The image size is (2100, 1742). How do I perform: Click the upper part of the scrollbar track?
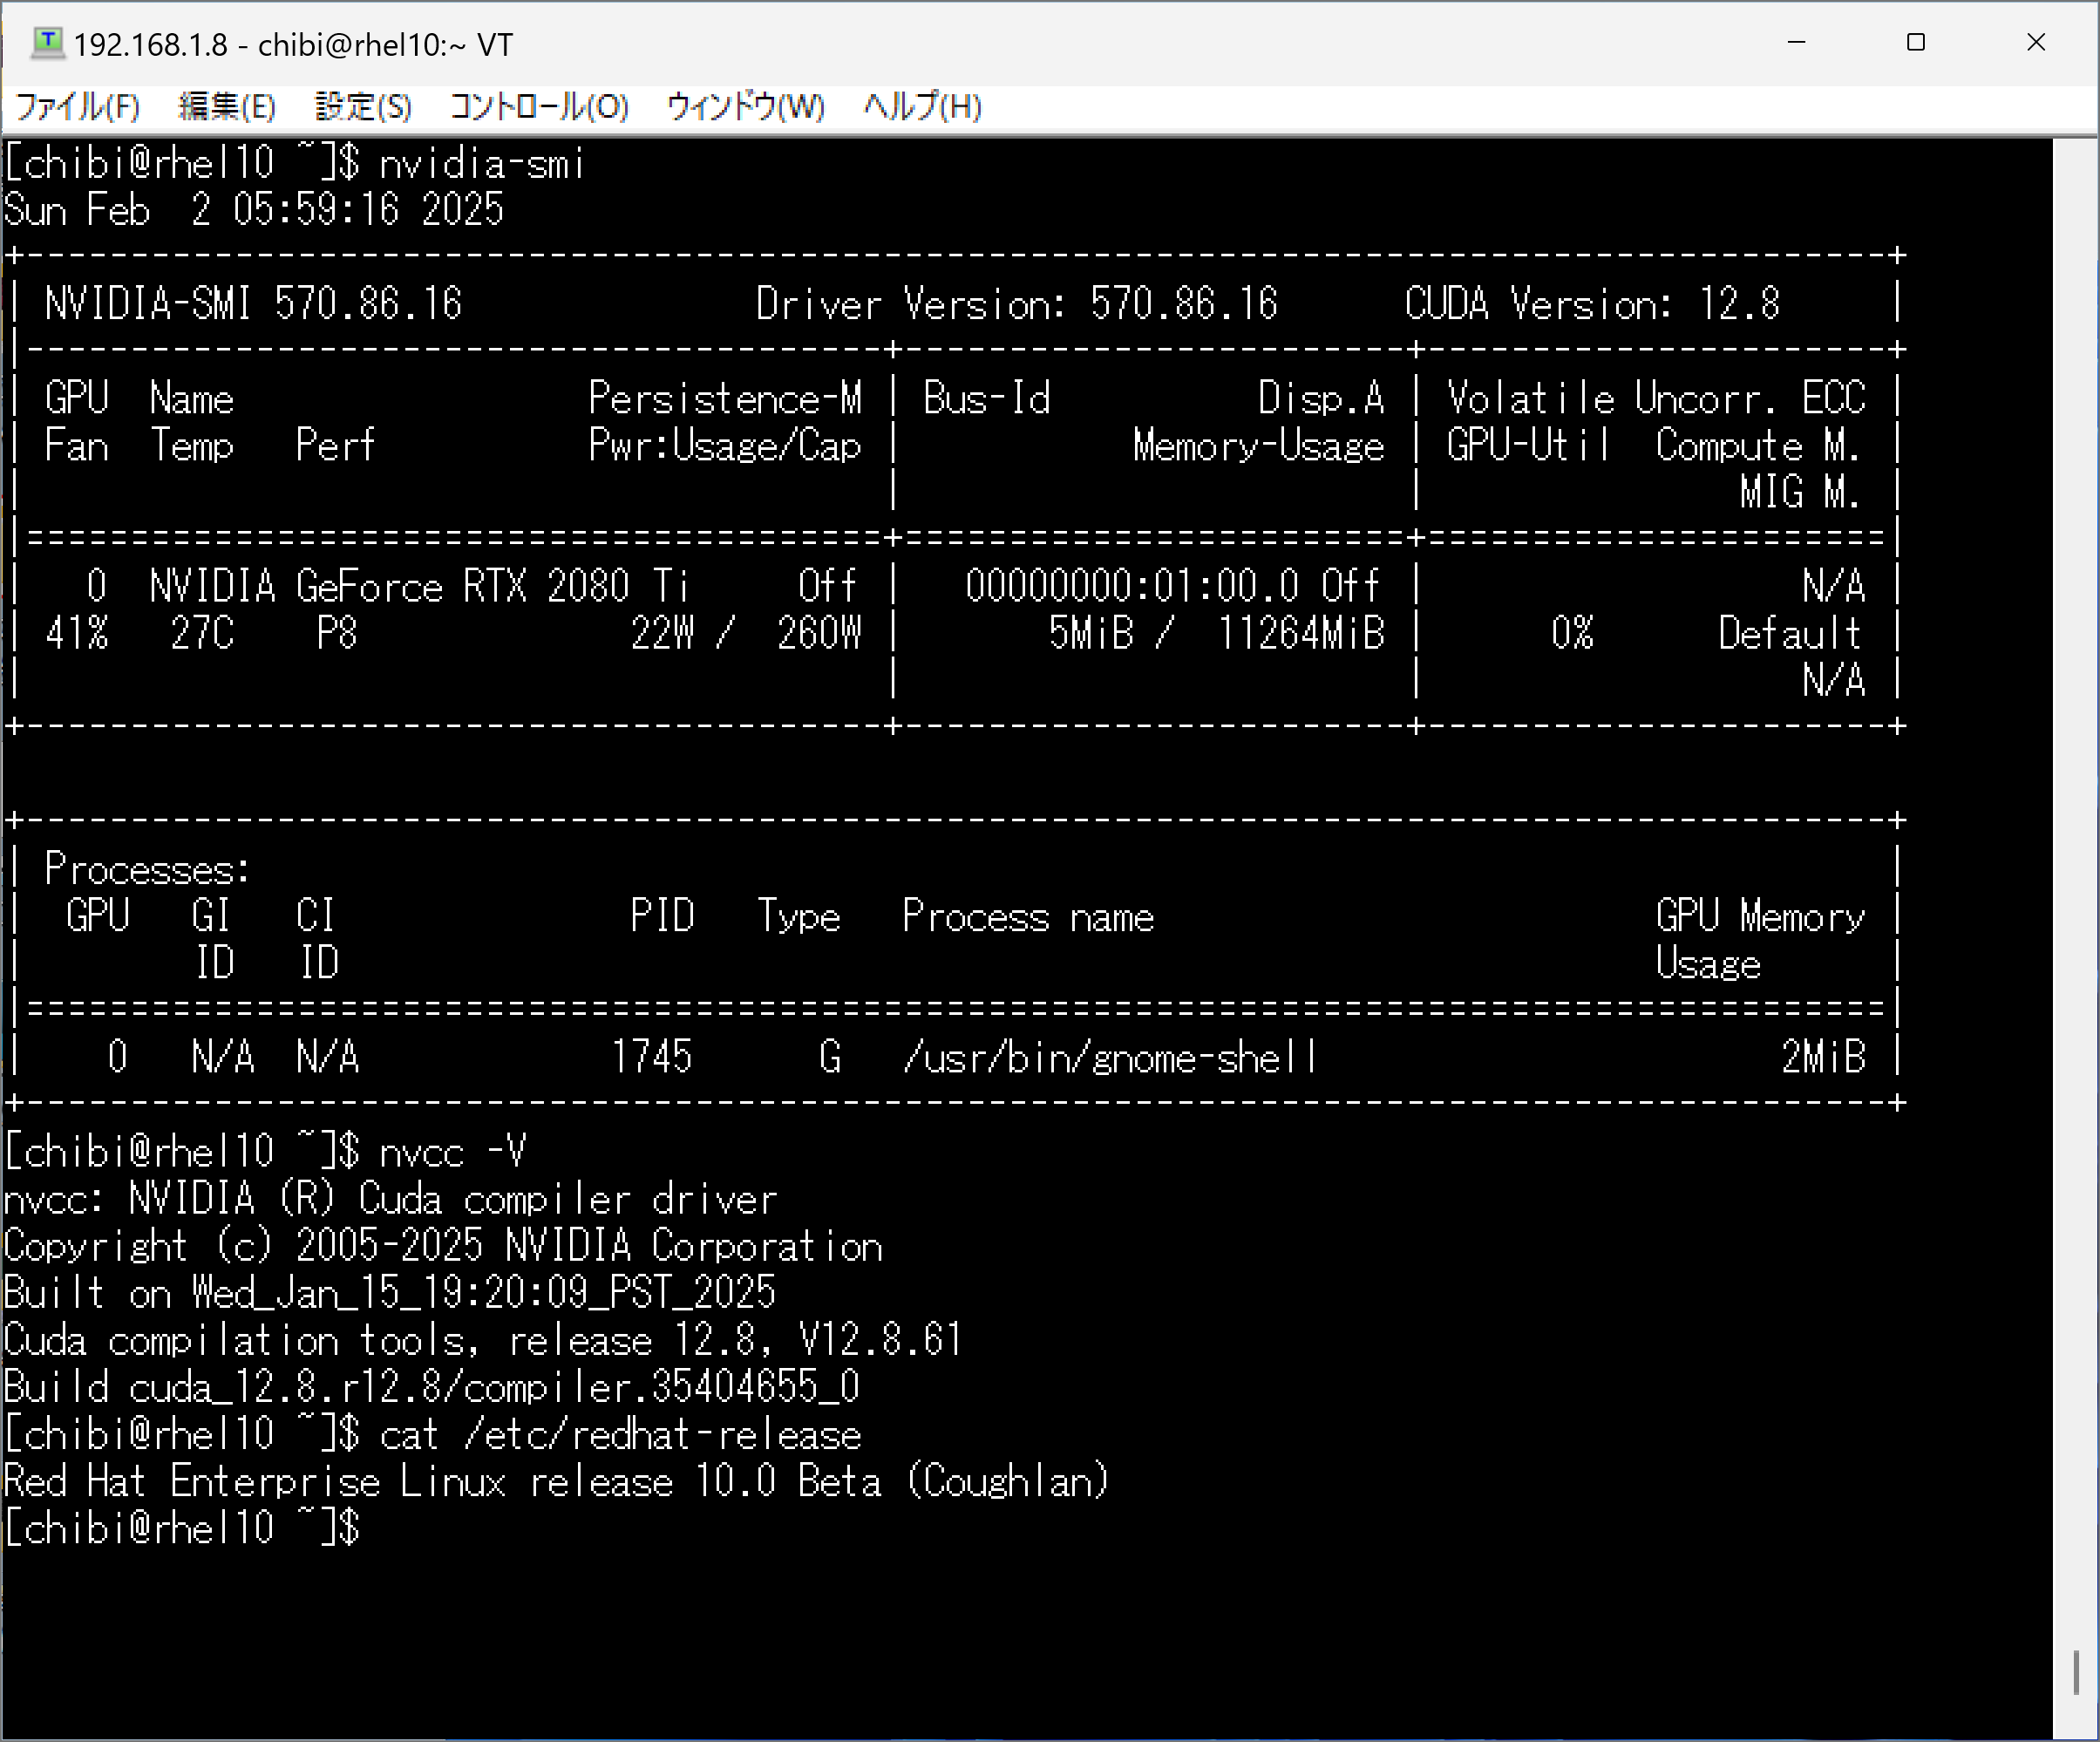(x=2076, y=500)
